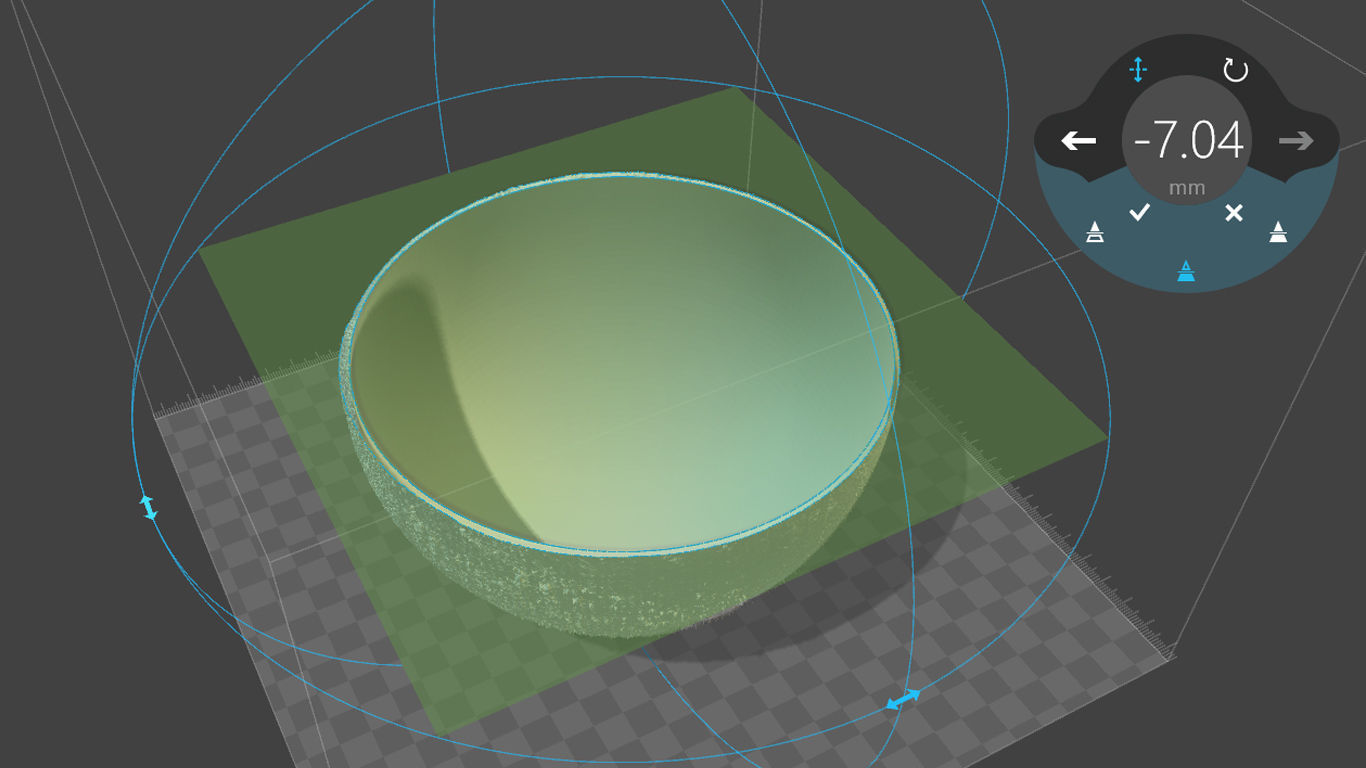Image resolution: width=1366 pixels, height=768 pixels.
Task: Click the mm unit label
Action: coord(1187,188)
